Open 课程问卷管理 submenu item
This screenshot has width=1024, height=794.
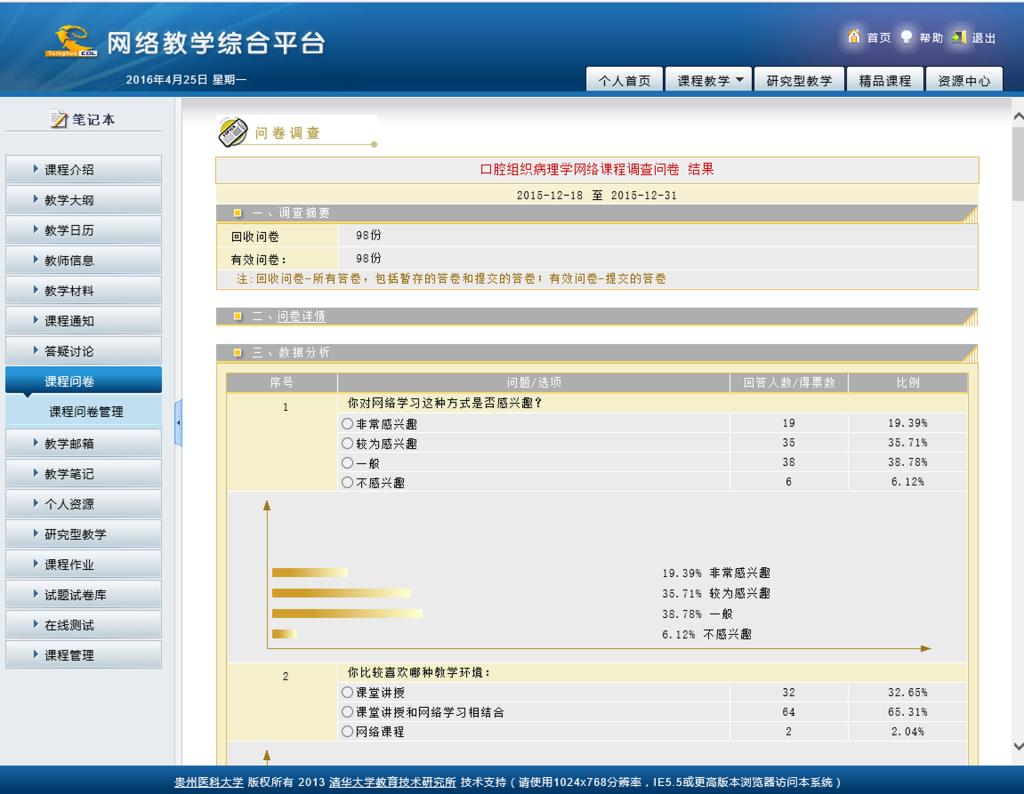[86, 411]
